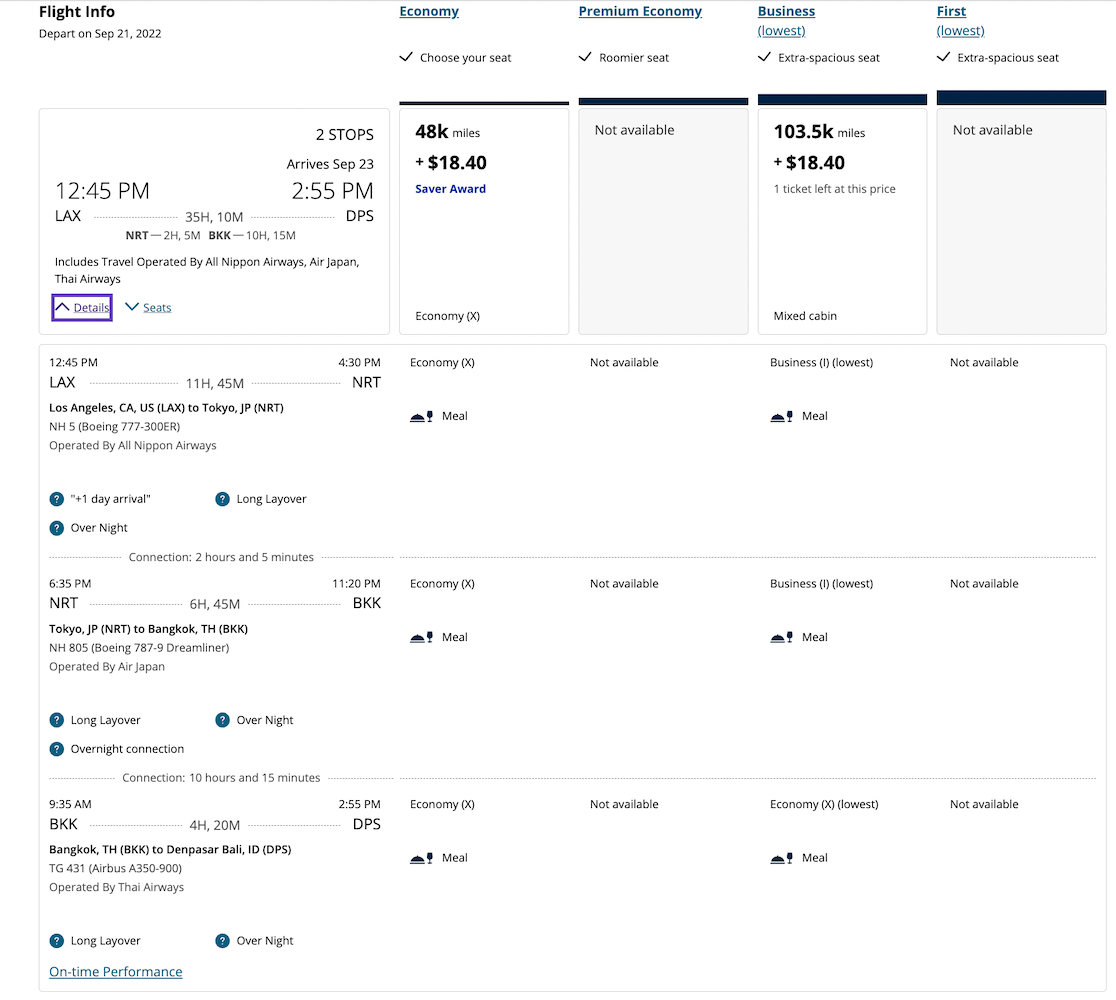This screenshot has height=1000, width=1116.
Task: Click help icon beside "+1 day arrival"
Action: [57, 499]
